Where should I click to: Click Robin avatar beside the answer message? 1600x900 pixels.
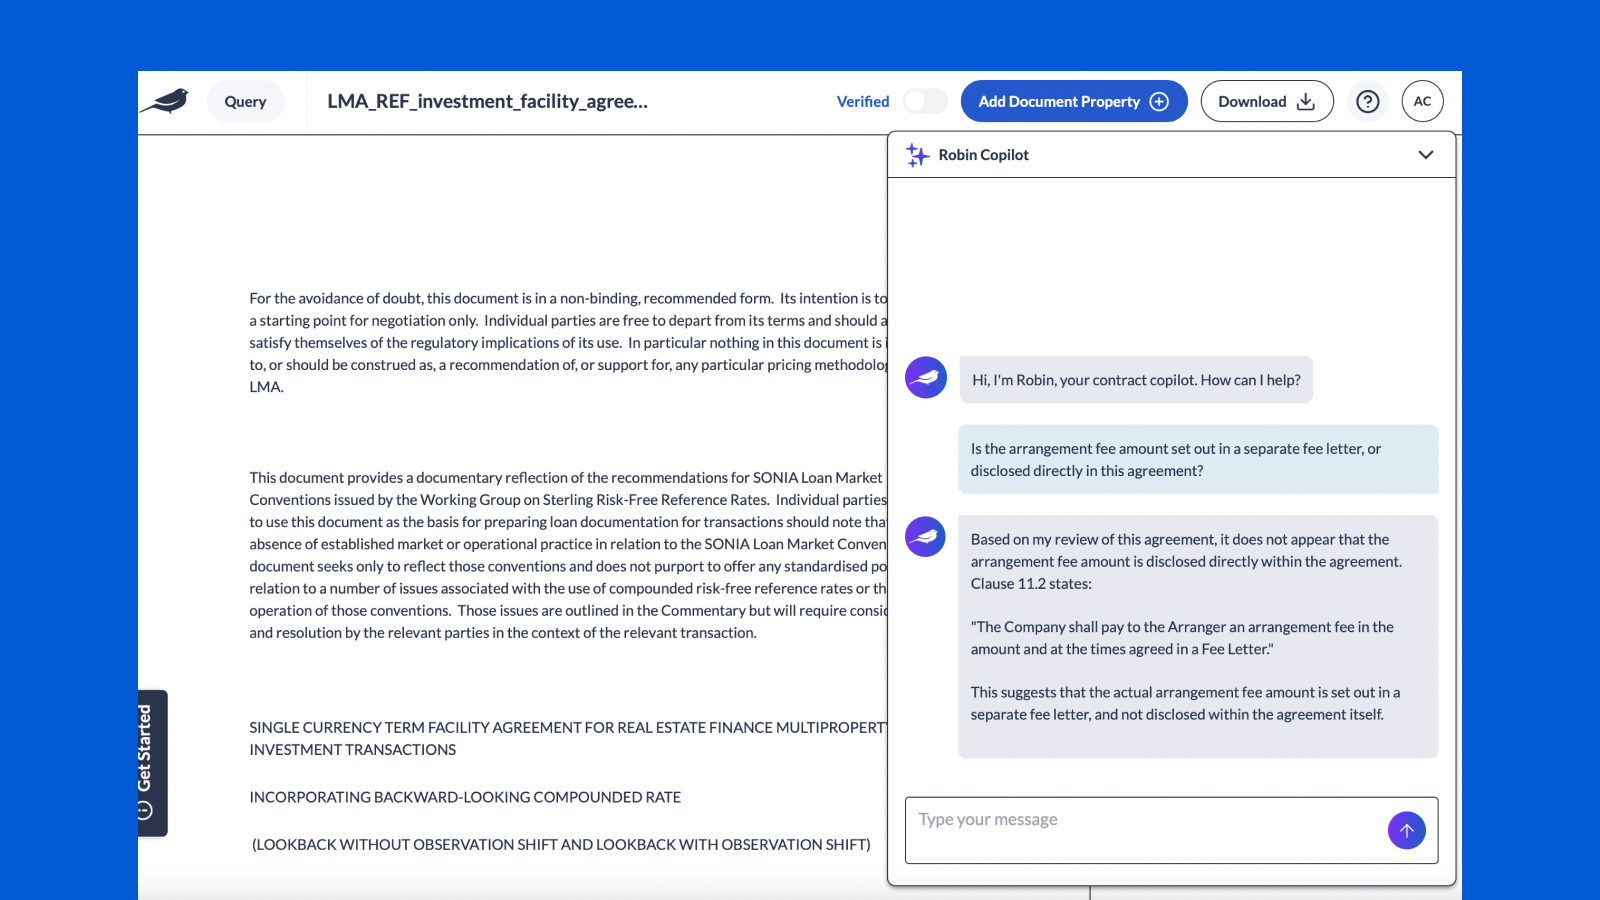click(926, 537)
